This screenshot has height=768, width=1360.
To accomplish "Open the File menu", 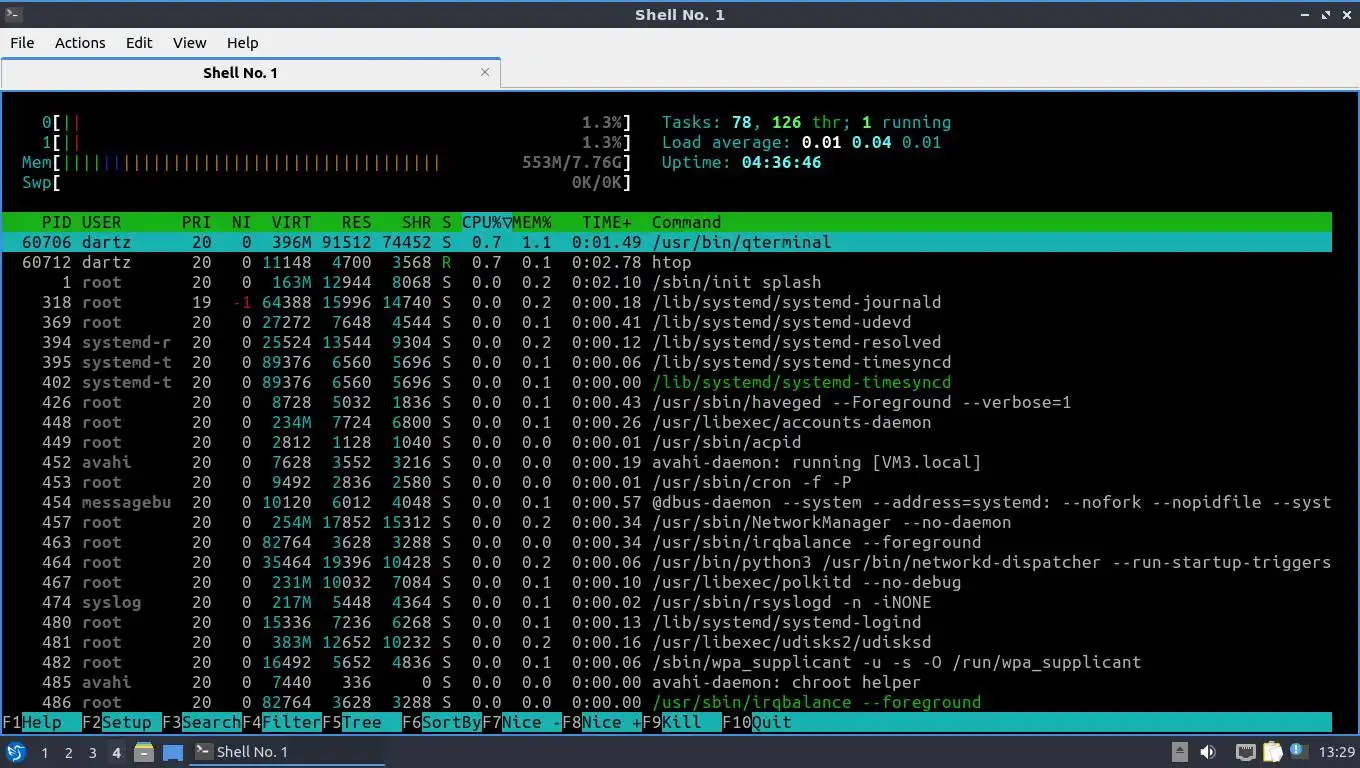I will coord(22,43).
